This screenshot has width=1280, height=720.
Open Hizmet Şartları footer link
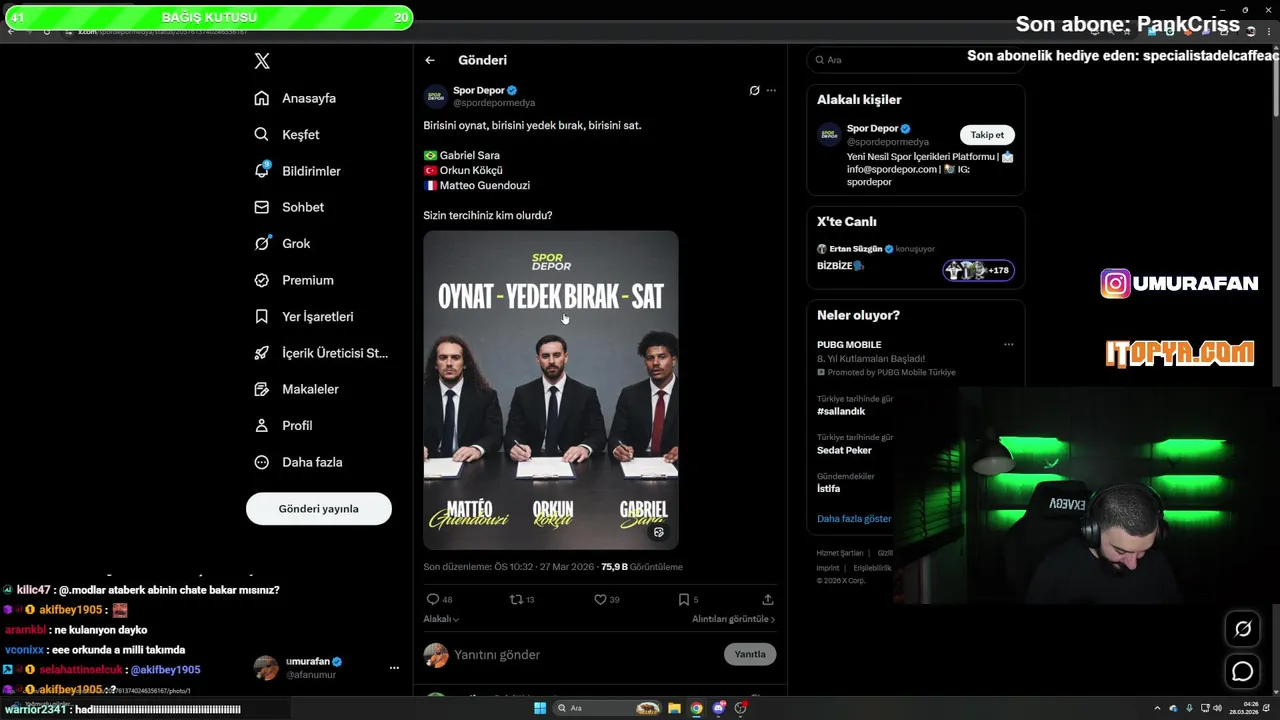(x=840, y=553)
